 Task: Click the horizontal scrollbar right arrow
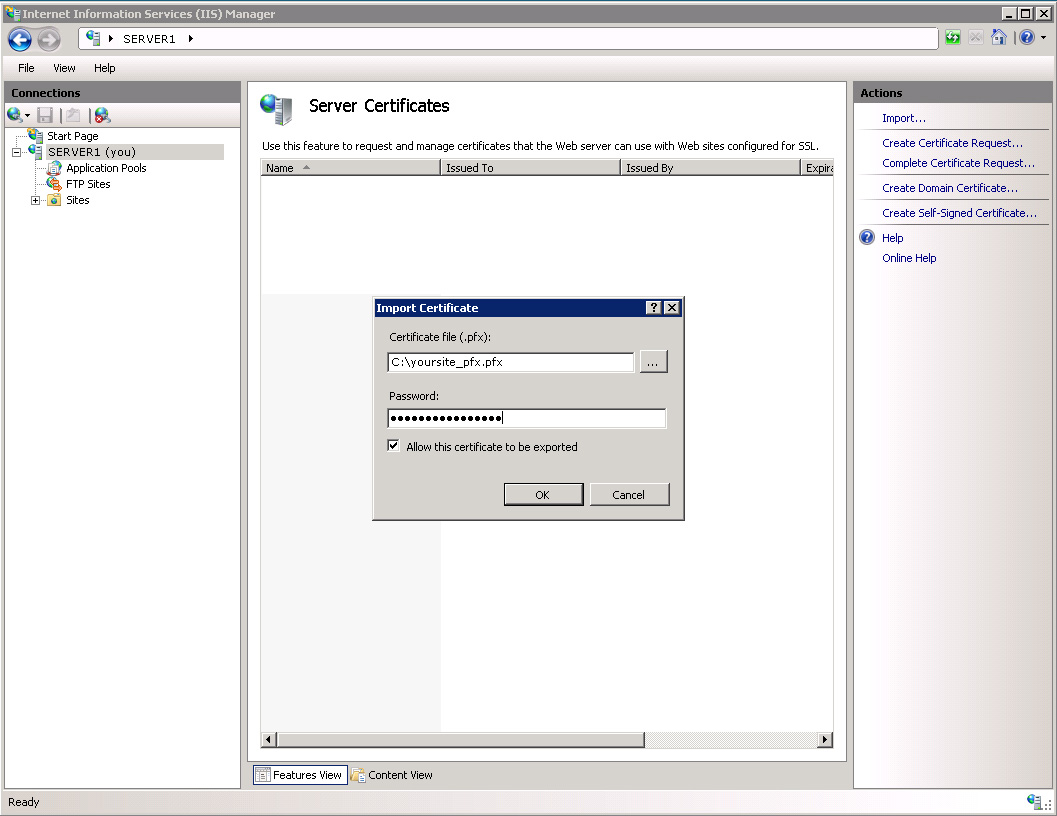pyautogui.click(x=824, y=739)
